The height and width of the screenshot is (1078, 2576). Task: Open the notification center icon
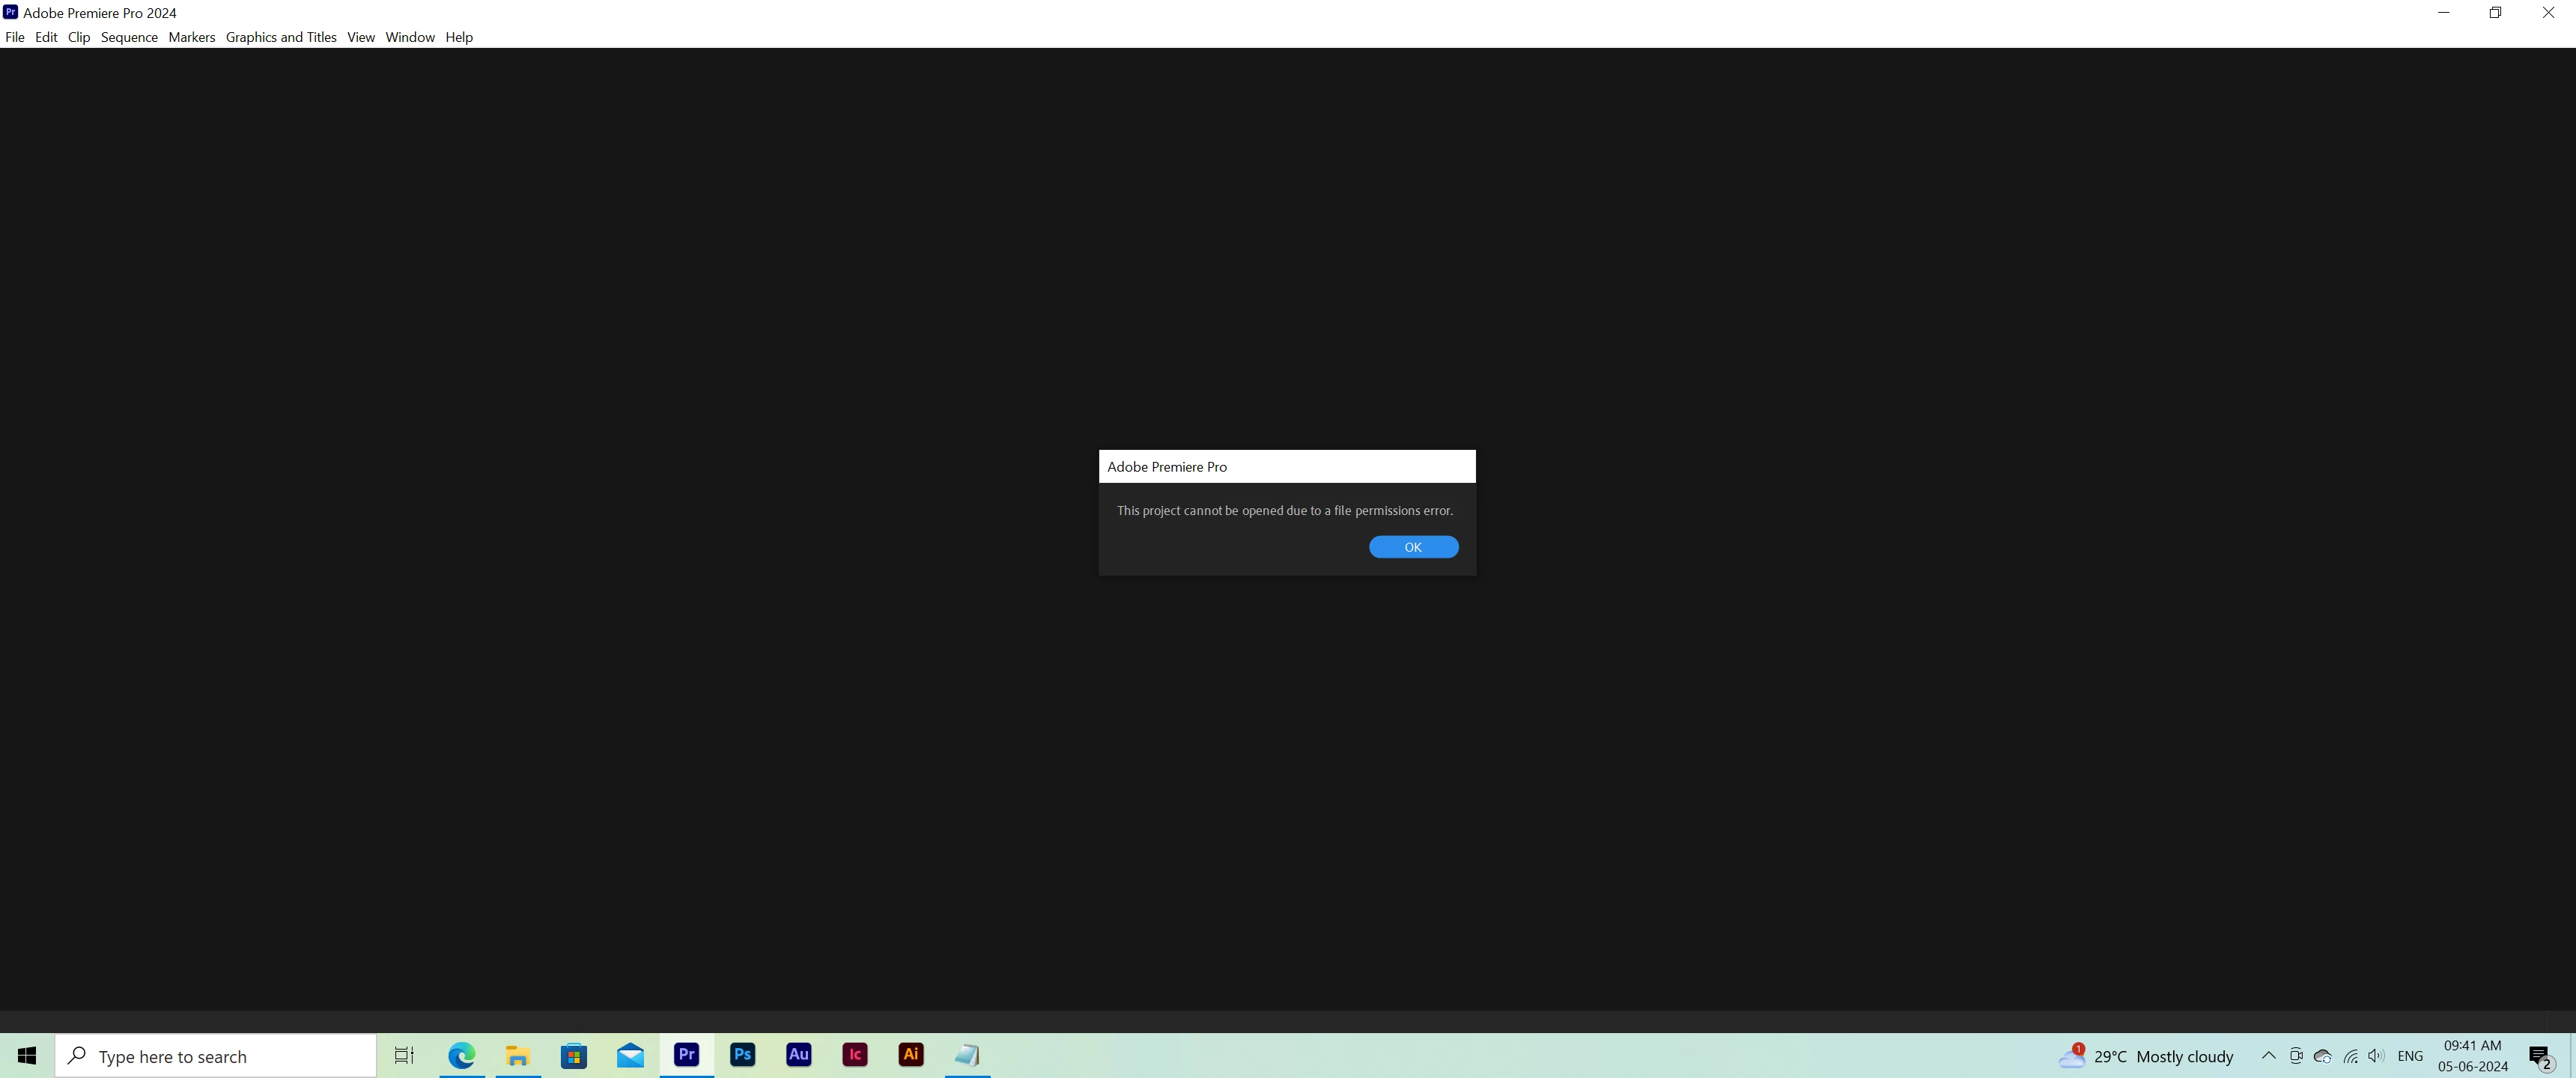[x=2540, y=1056]
